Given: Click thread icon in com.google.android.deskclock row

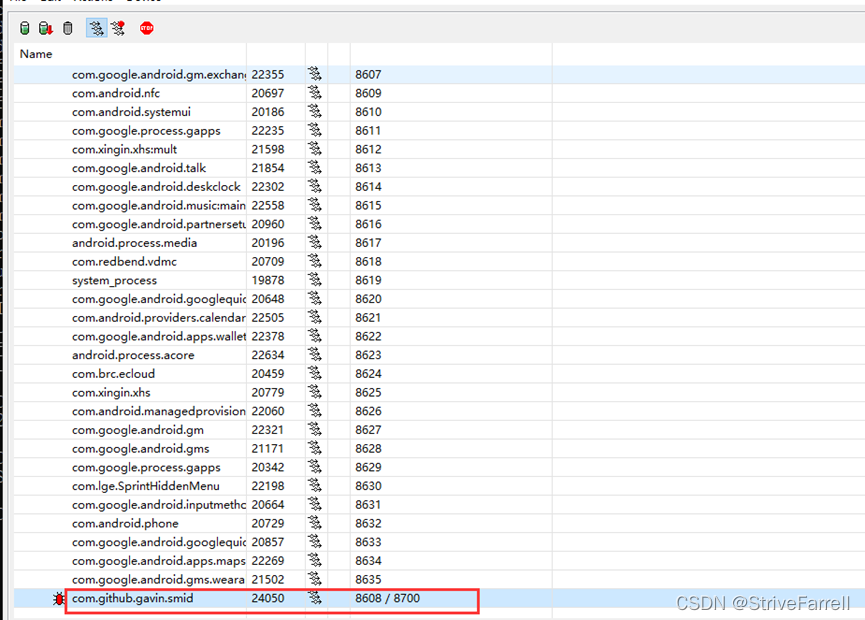Looking at the screenshot, I should coord(314,186).
